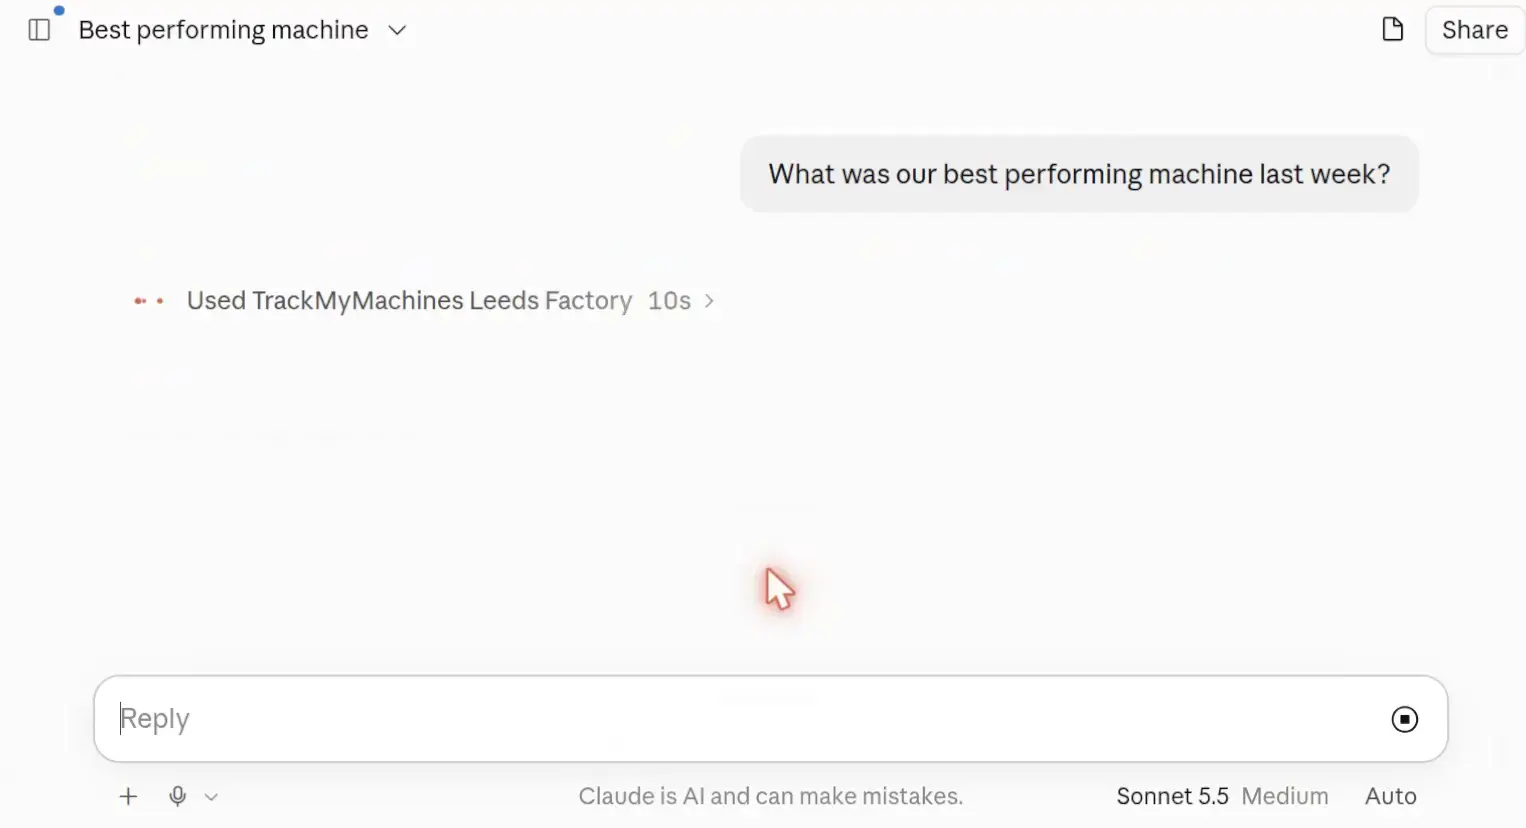Click the Share button

pos(1474,30)
